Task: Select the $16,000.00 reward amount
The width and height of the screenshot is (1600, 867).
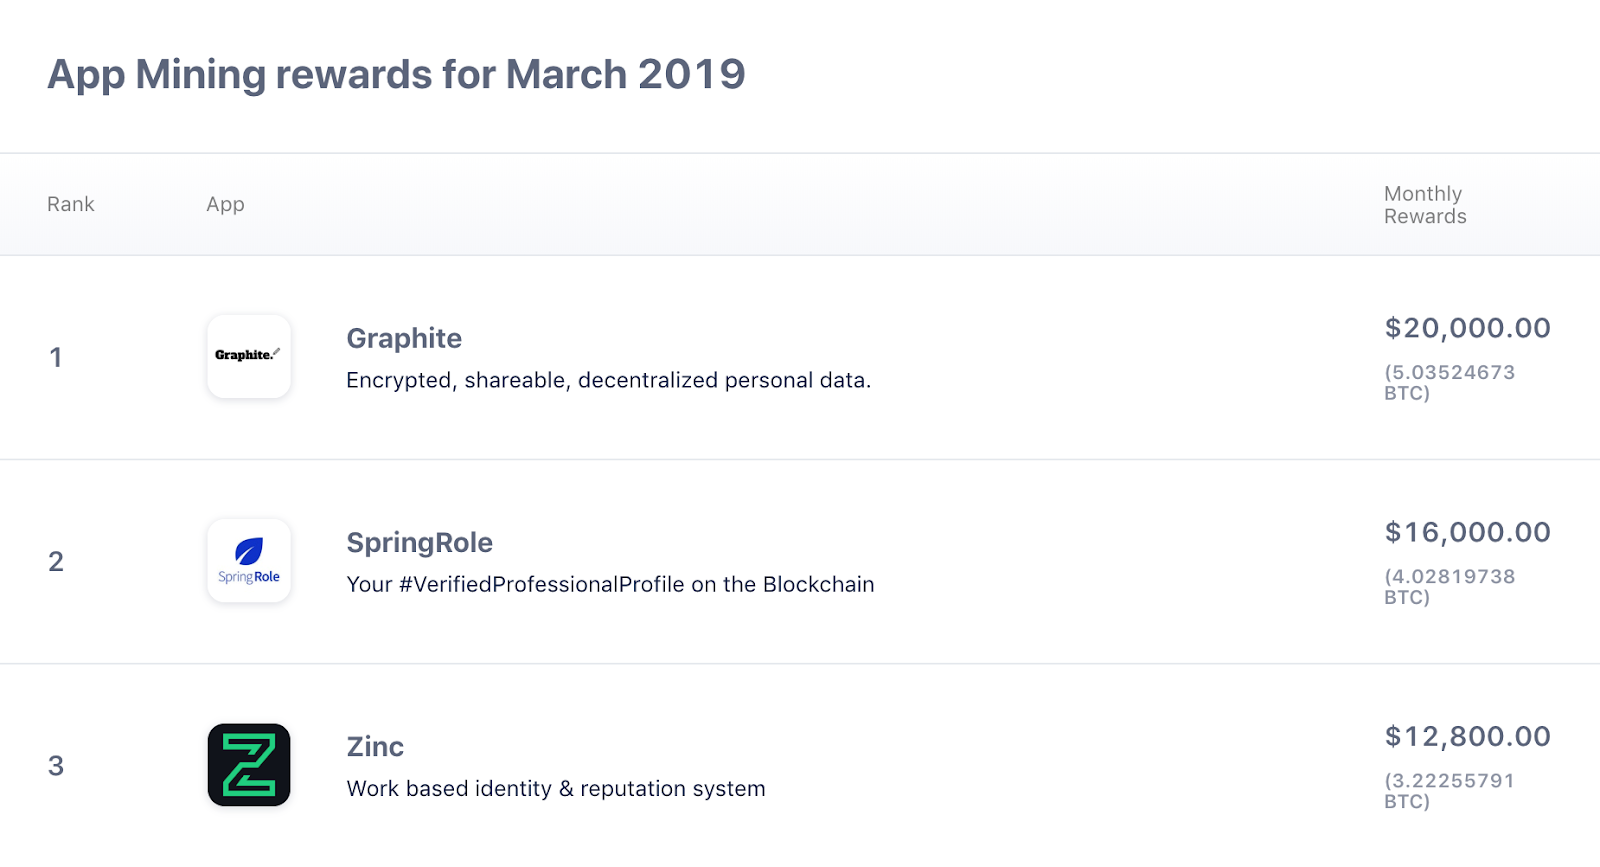Action: tap(1467, 532)
